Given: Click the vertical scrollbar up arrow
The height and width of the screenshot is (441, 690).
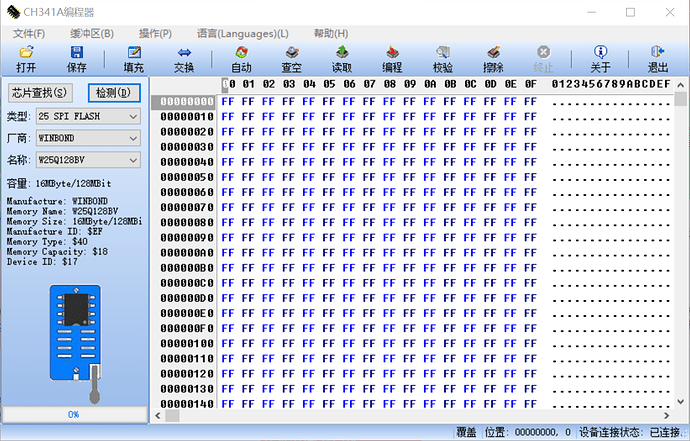Looking at the screenshot, I should pyautogui.click(x=680, y=85).
